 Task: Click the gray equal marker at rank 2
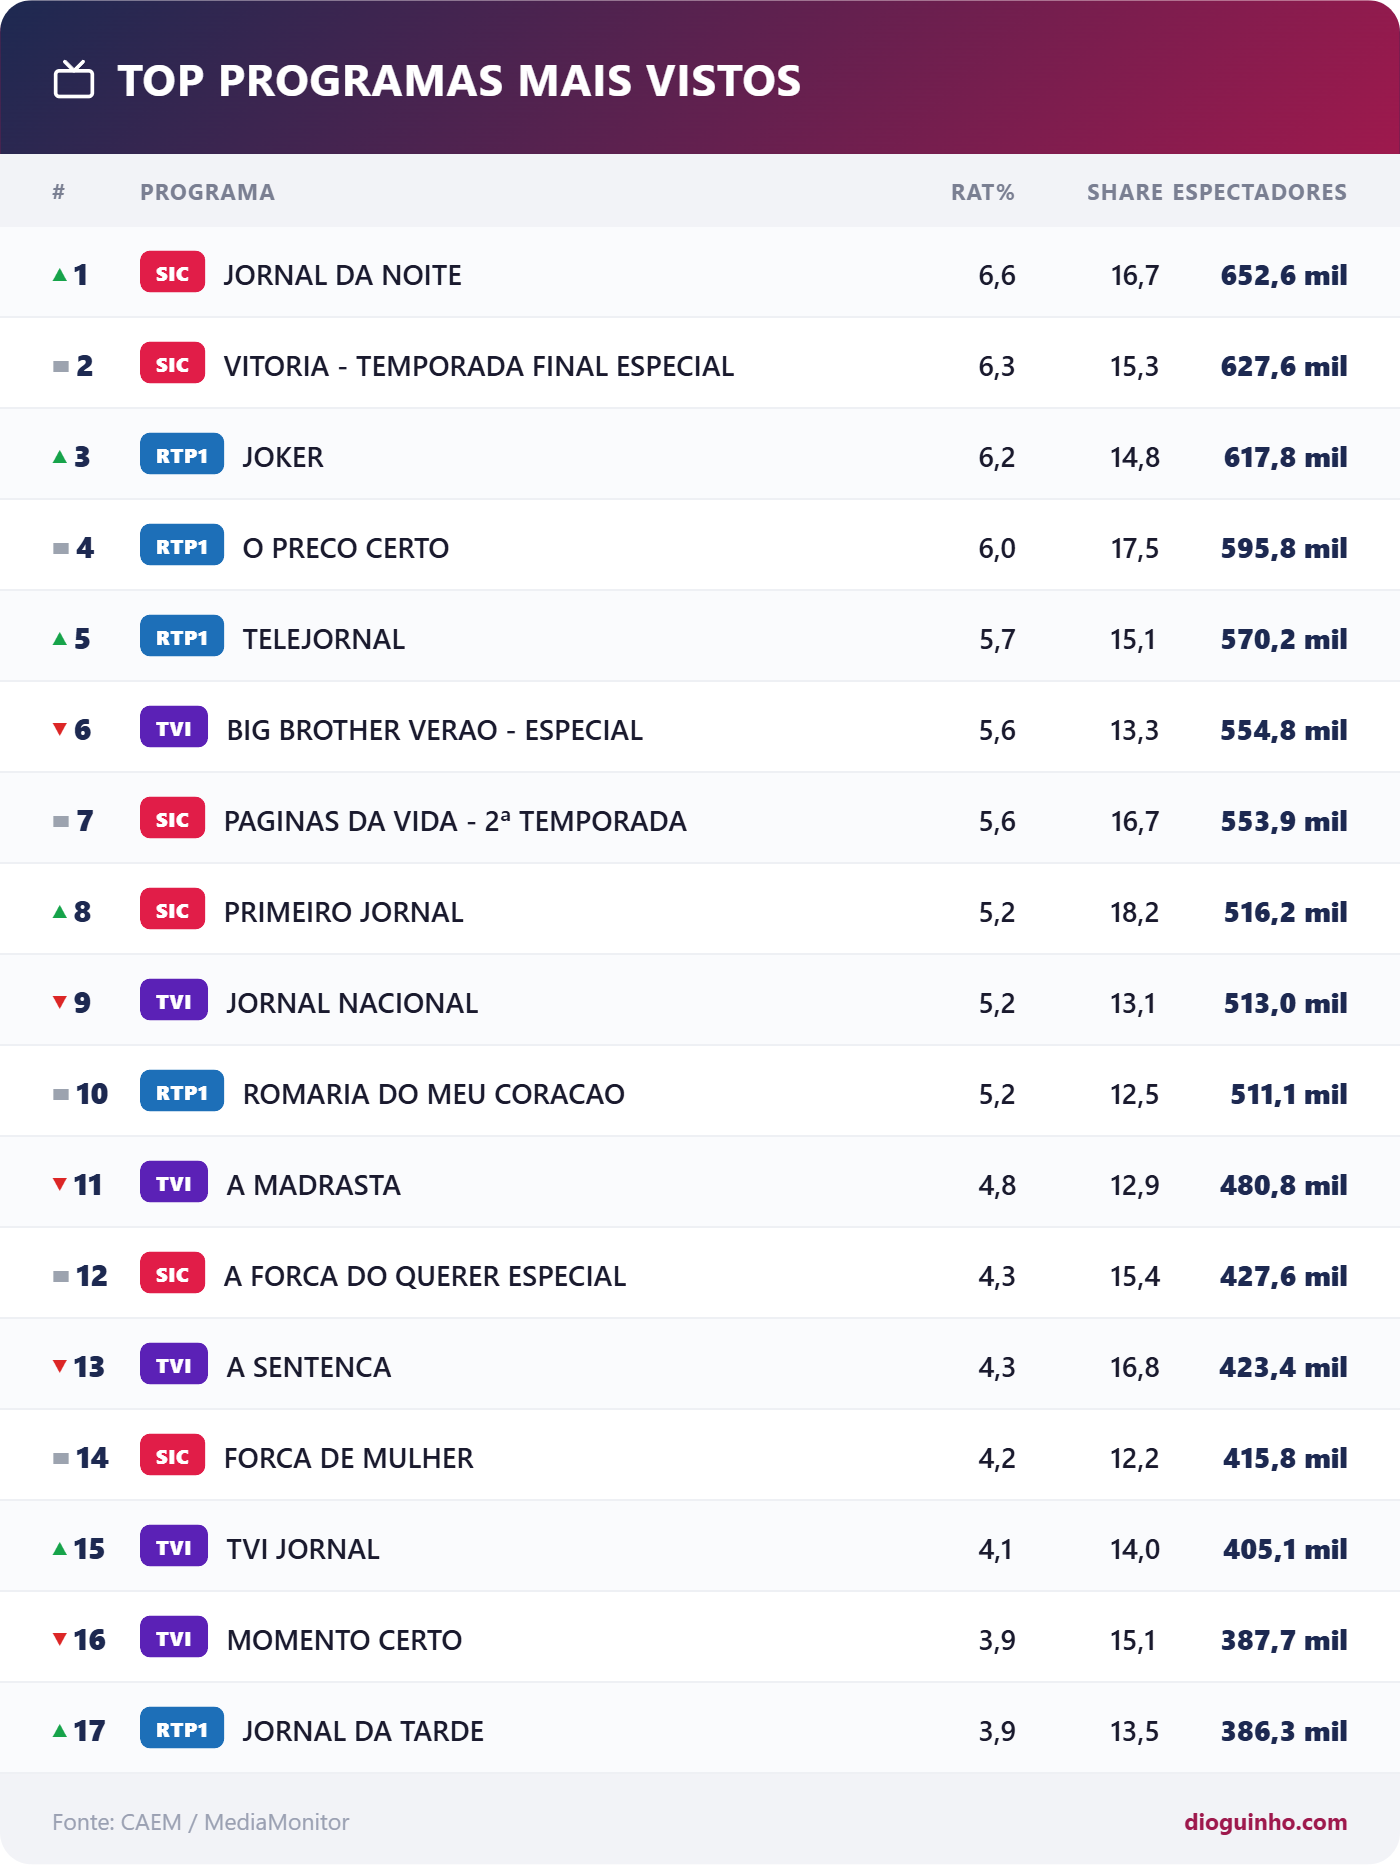point(61,366)
